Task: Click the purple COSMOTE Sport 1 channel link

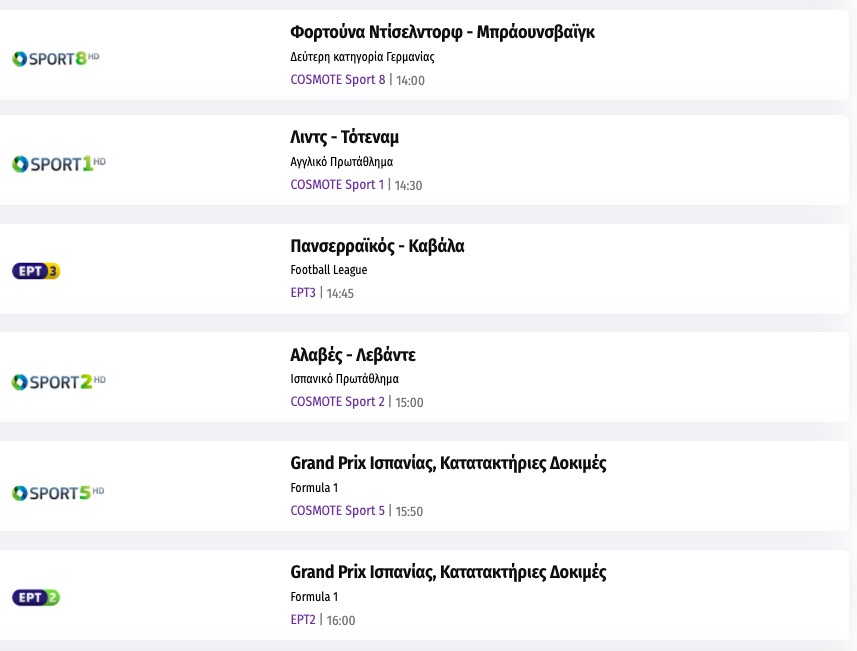Action: (337, 185)
